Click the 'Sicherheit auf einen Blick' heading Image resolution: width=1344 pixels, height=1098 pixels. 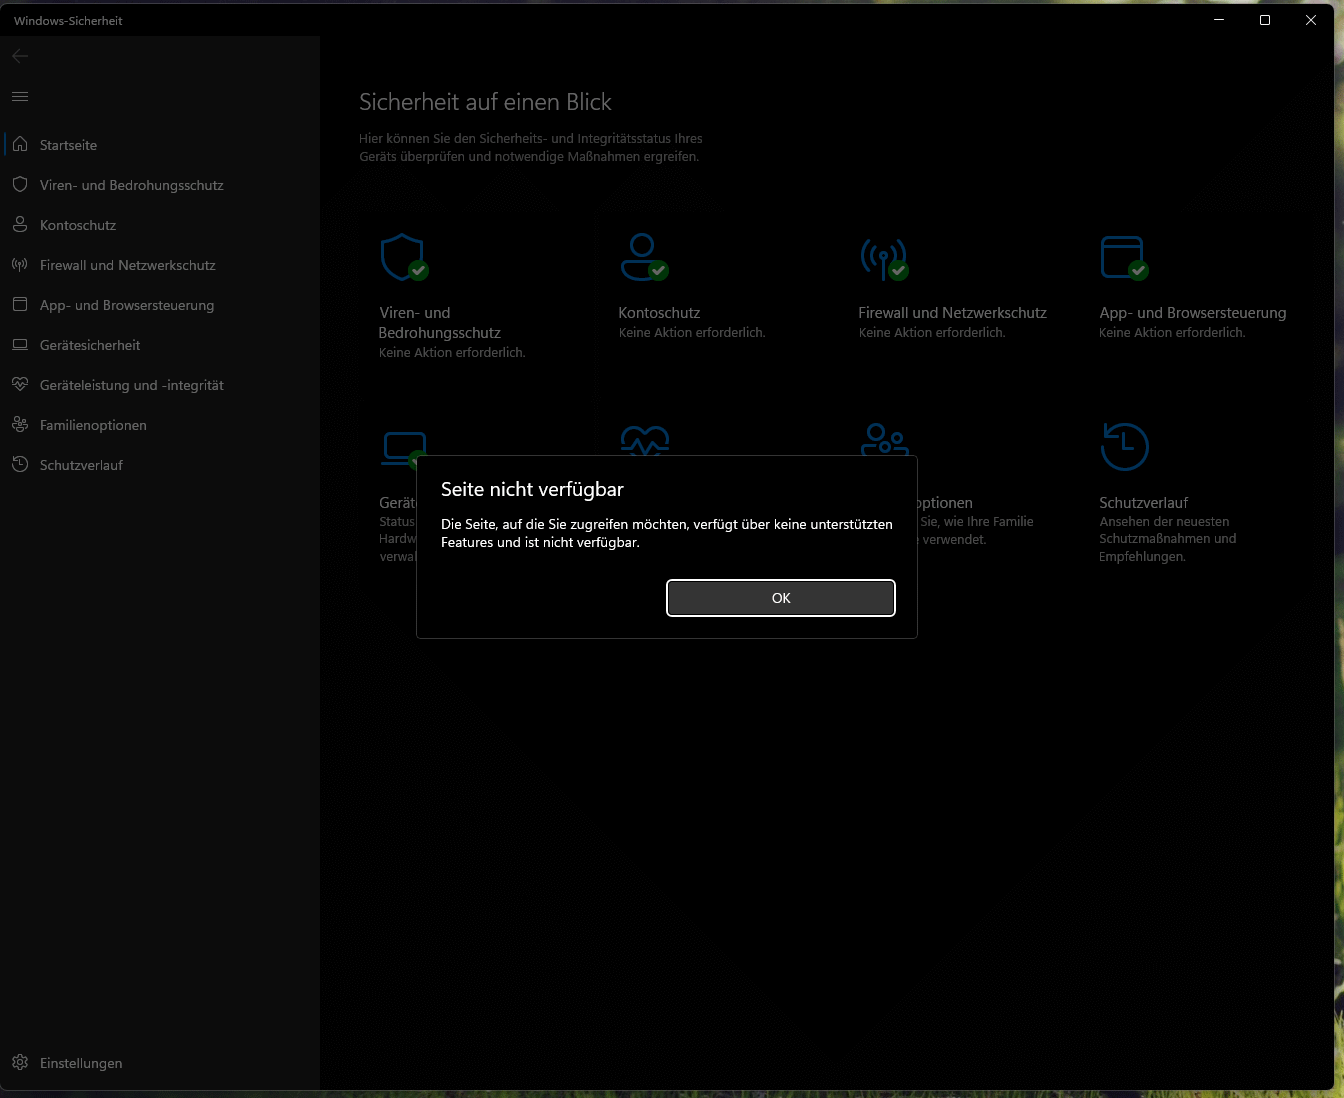coord(485,102)
